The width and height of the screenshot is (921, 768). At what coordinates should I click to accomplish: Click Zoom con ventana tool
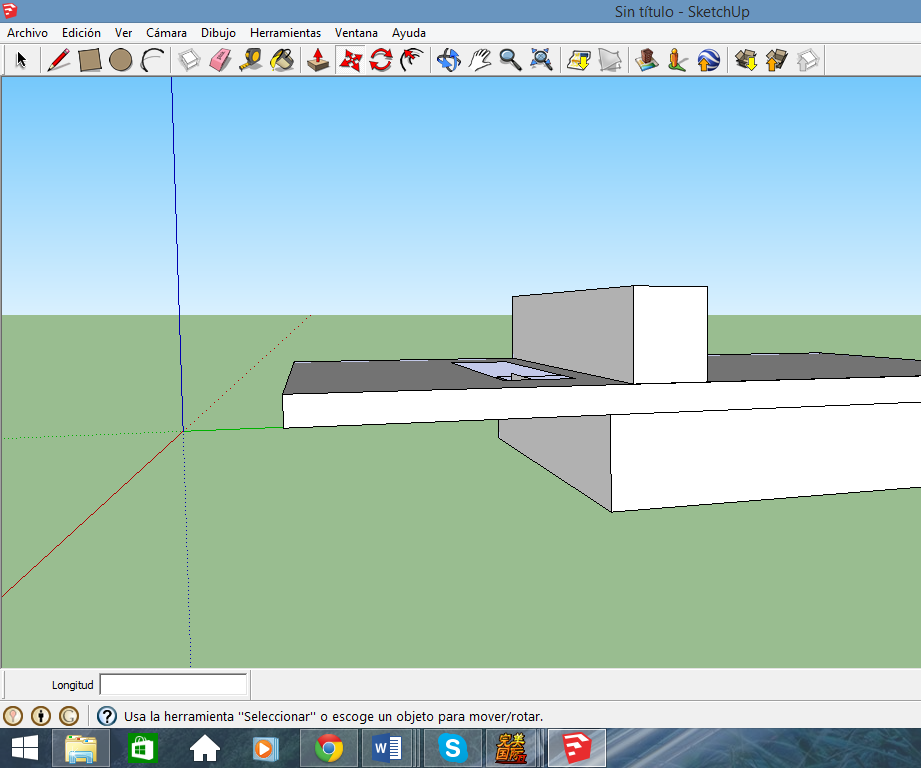coord(541,60)
